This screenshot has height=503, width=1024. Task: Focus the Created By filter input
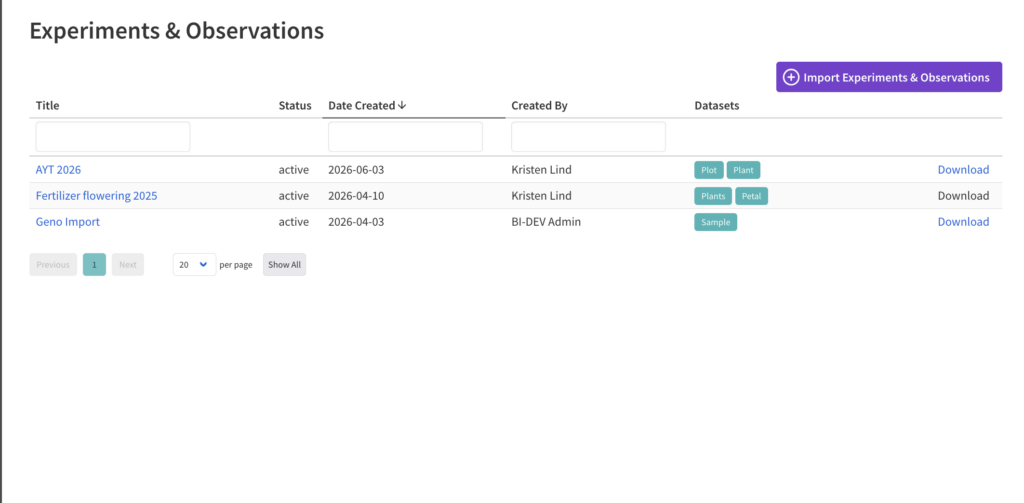point(588,137)
